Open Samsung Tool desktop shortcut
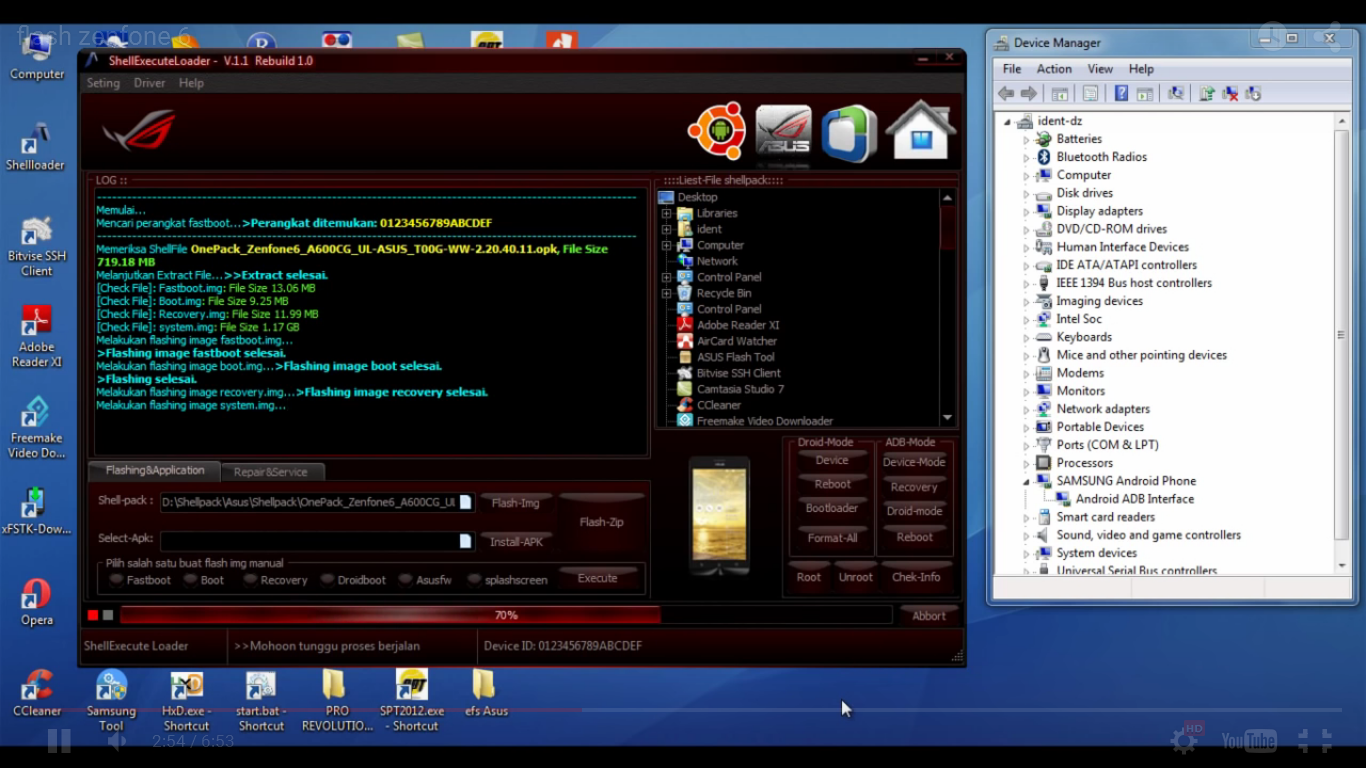Screen dimensions: 1366x768 (x=111, y=700)
